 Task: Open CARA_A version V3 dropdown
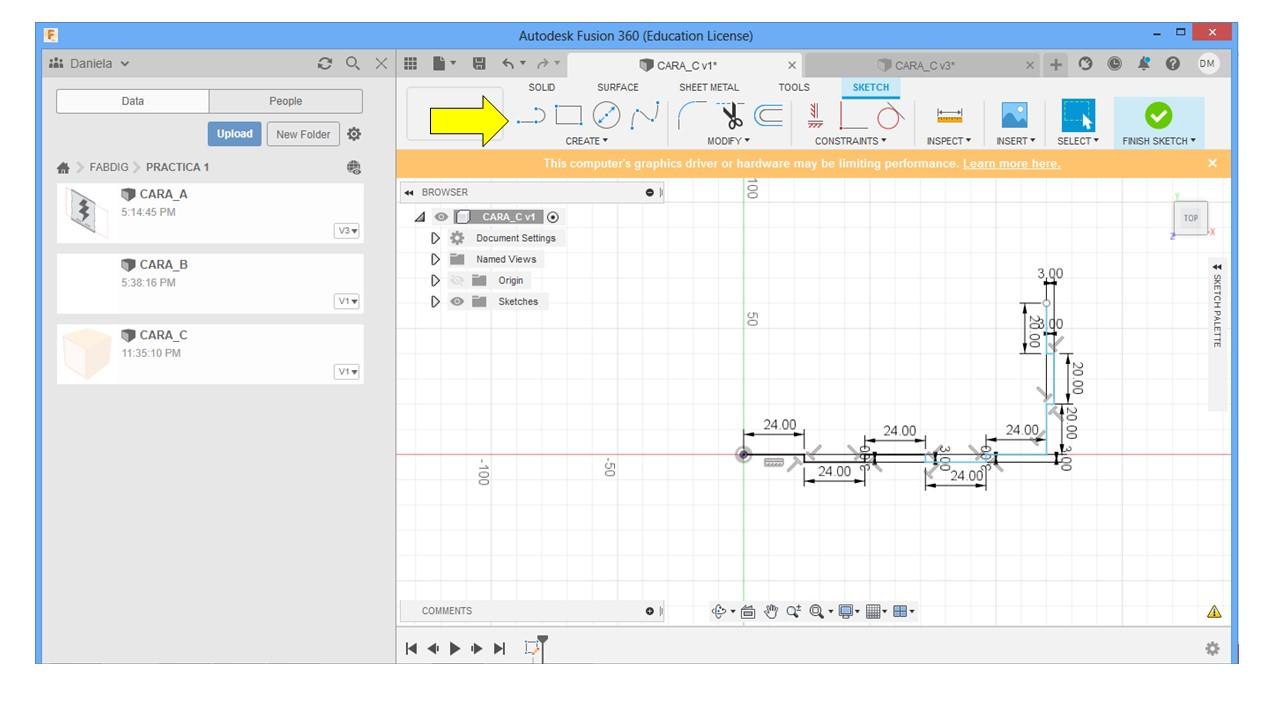tap(347, 231)
